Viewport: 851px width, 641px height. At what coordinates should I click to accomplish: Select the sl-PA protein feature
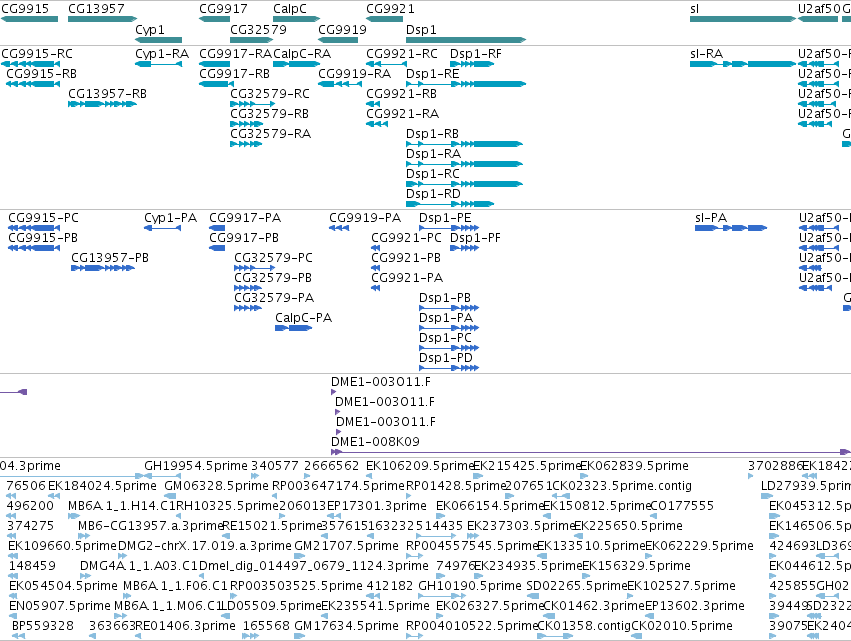tap(731, 228)
